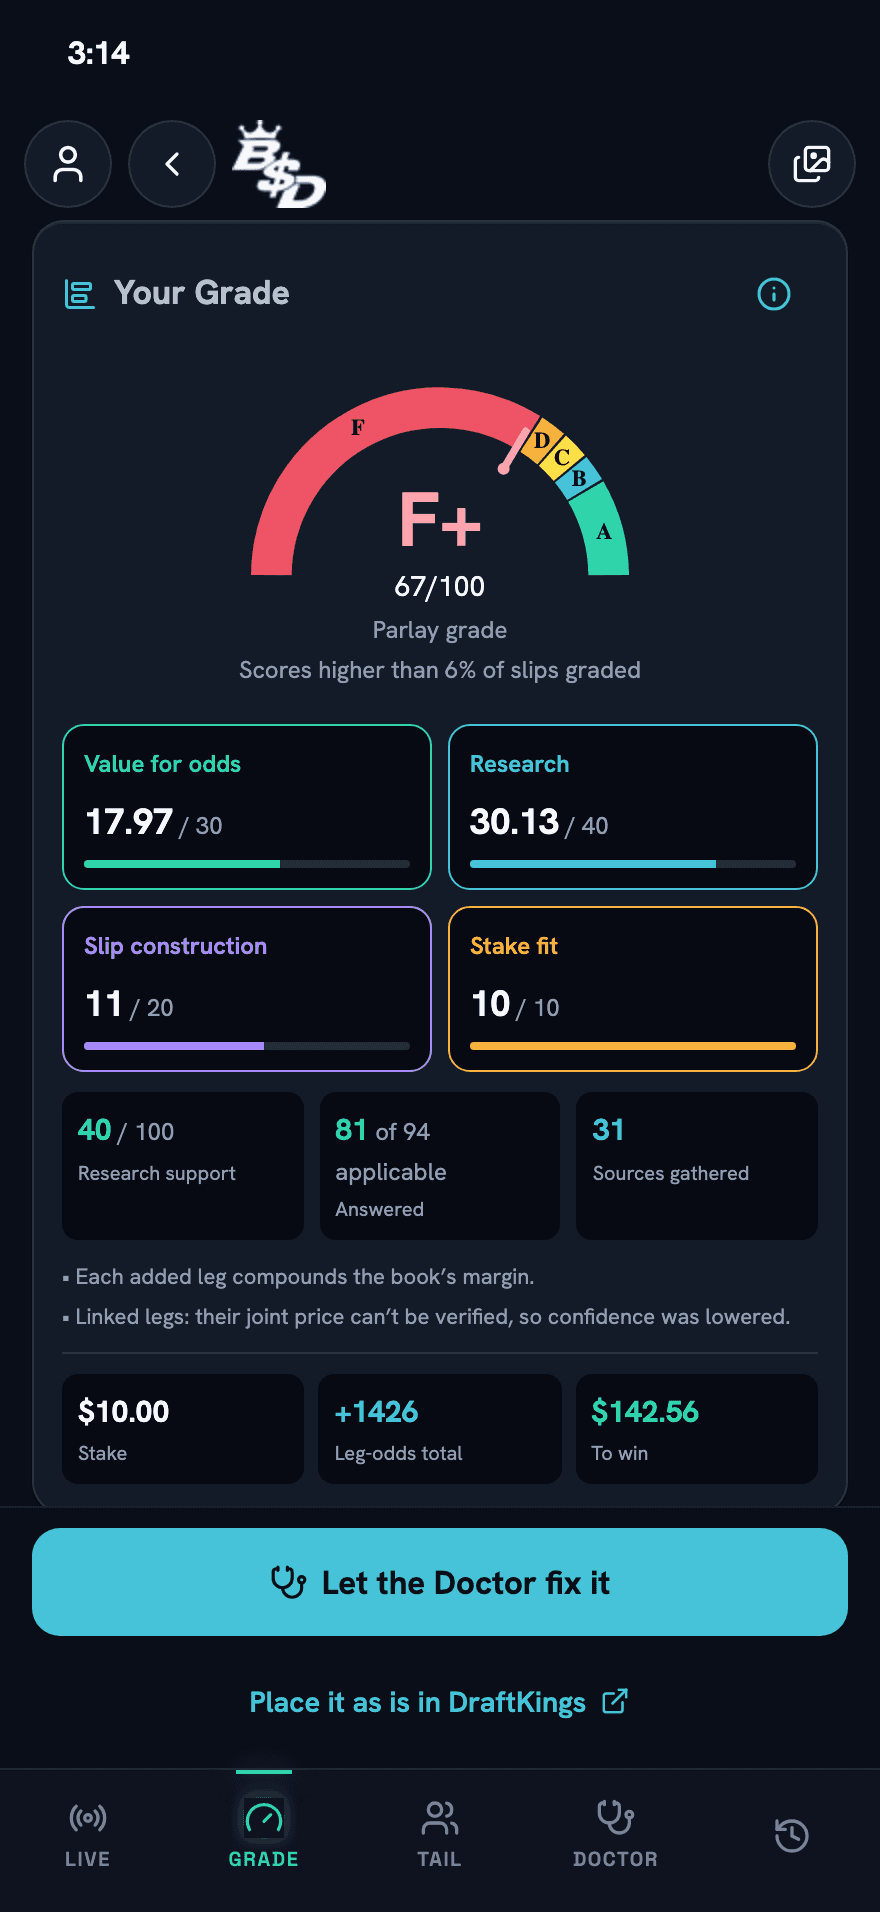This screenshot has width=880, height=1912.
Task: Open the history clock icon
Action: (792, 1835)
